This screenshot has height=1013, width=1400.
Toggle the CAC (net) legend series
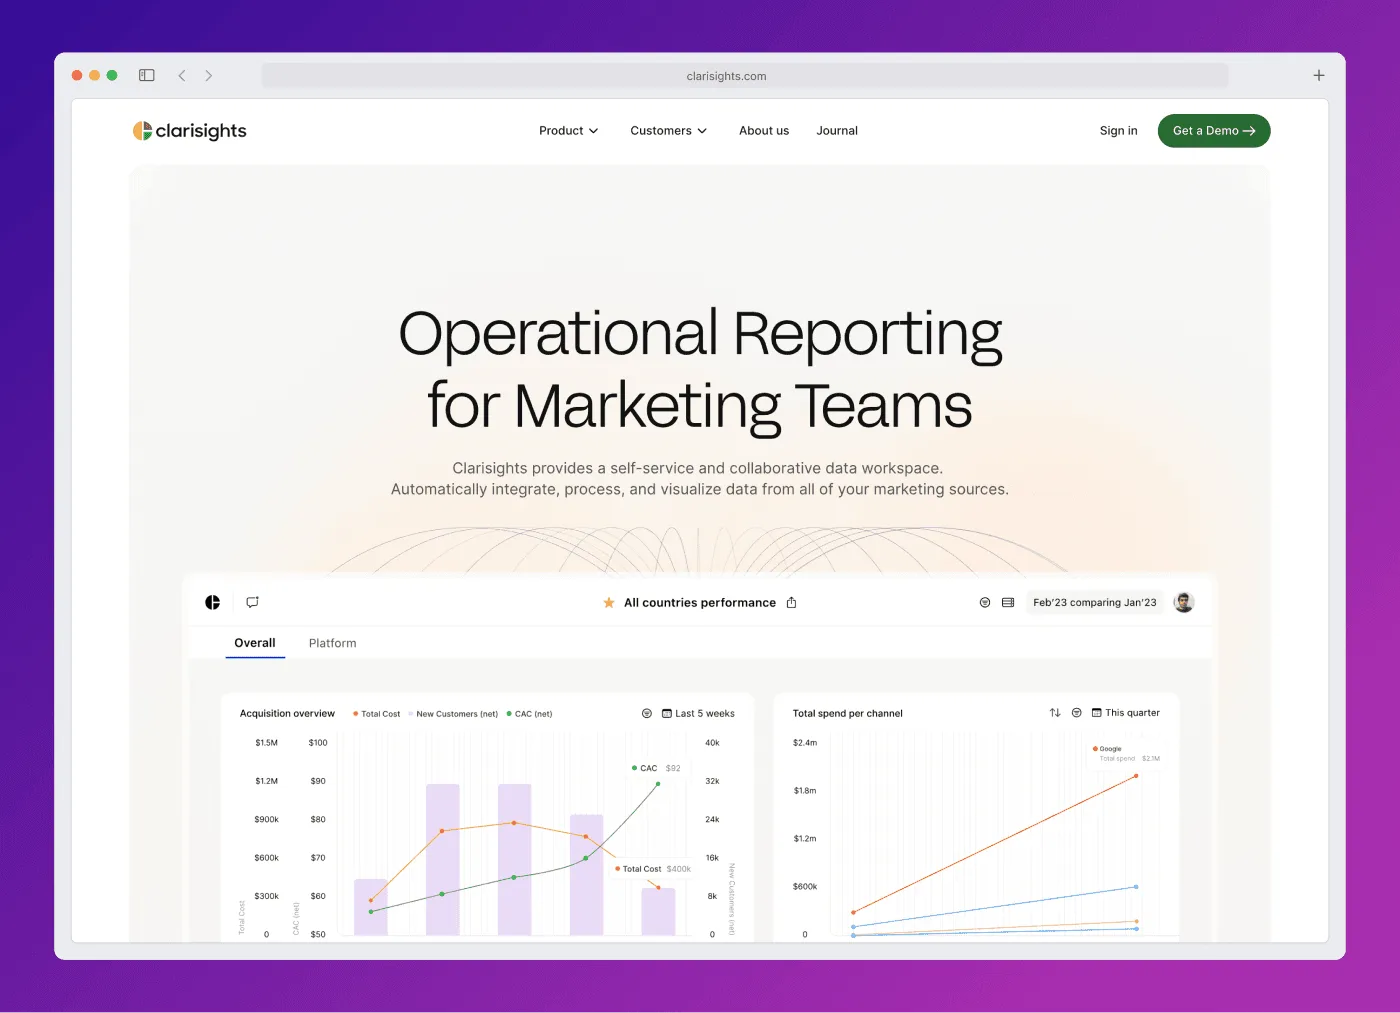click(530, 714)
